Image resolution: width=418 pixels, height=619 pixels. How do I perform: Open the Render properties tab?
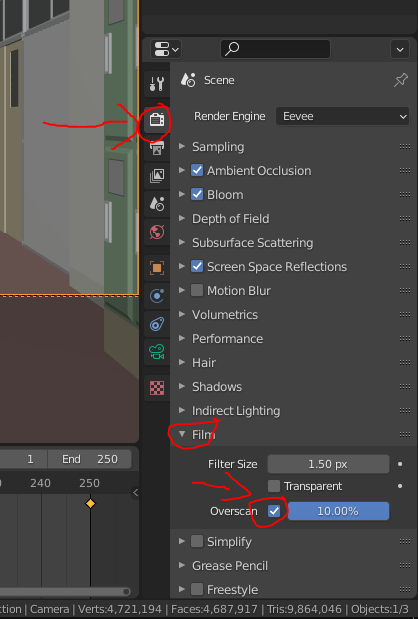[x=157, y=120]
